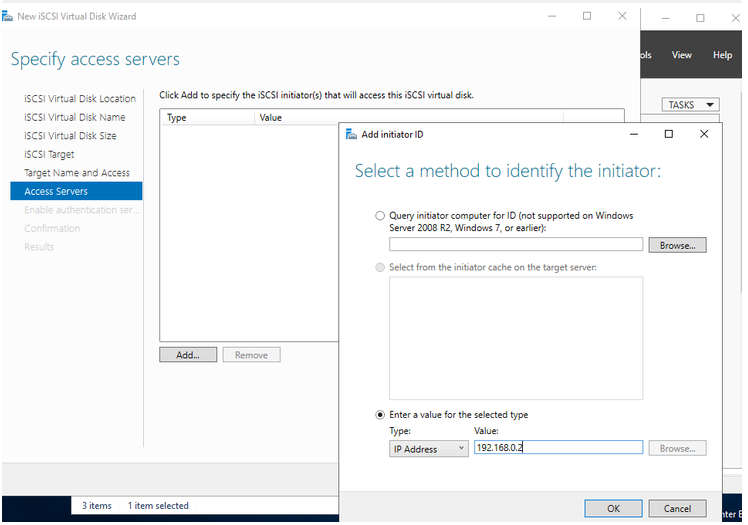Select Query initiator computer for ID option
Viewport: 748px width, 525px height.
[x=380, y=216]
